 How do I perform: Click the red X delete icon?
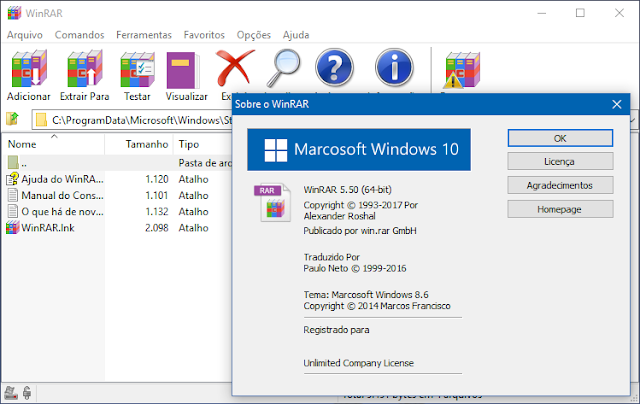click(235, 67)
